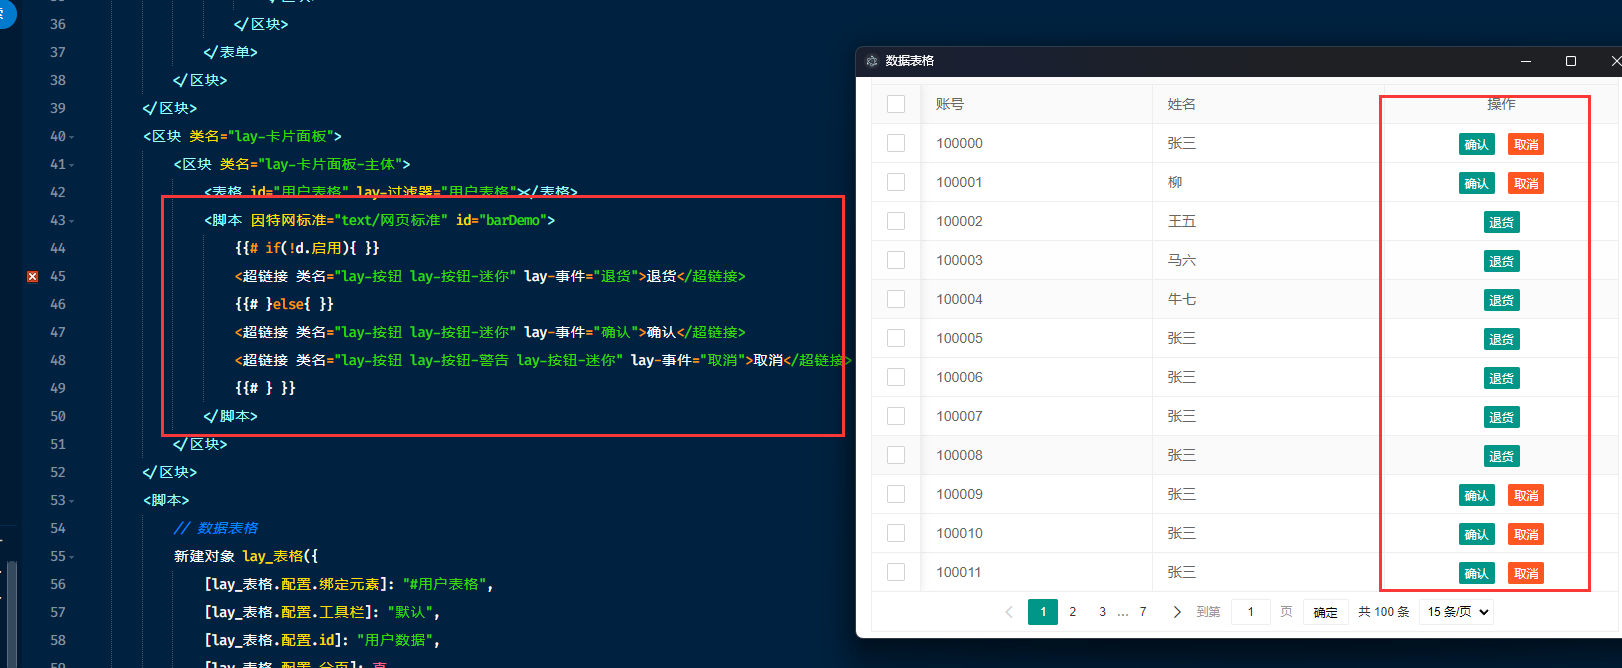This screenshot has width=1622, height=668.
Task: Collapse the code fold at line 40
Action: click(x=72, y=137)
